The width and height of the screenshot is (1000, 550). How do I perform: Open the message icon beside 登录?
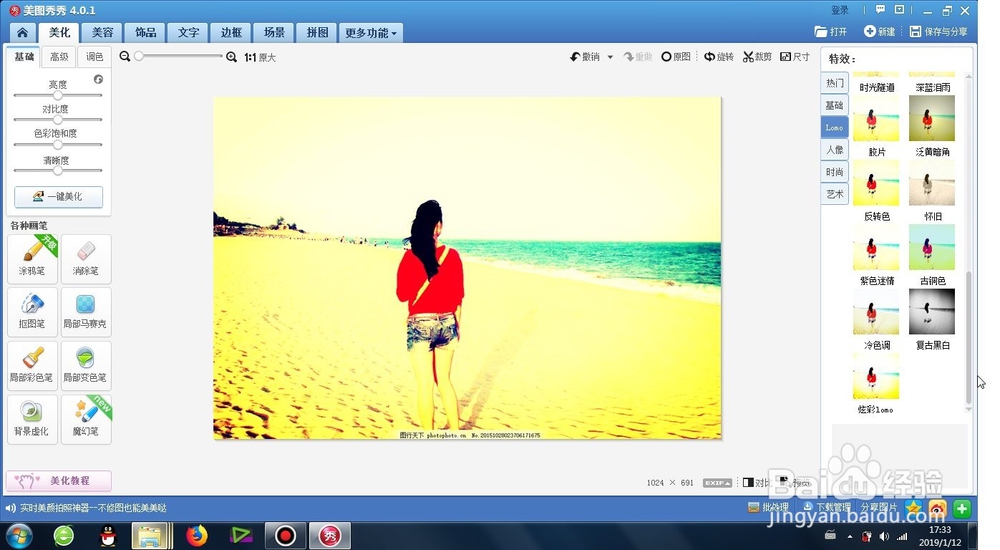point(880,10)
